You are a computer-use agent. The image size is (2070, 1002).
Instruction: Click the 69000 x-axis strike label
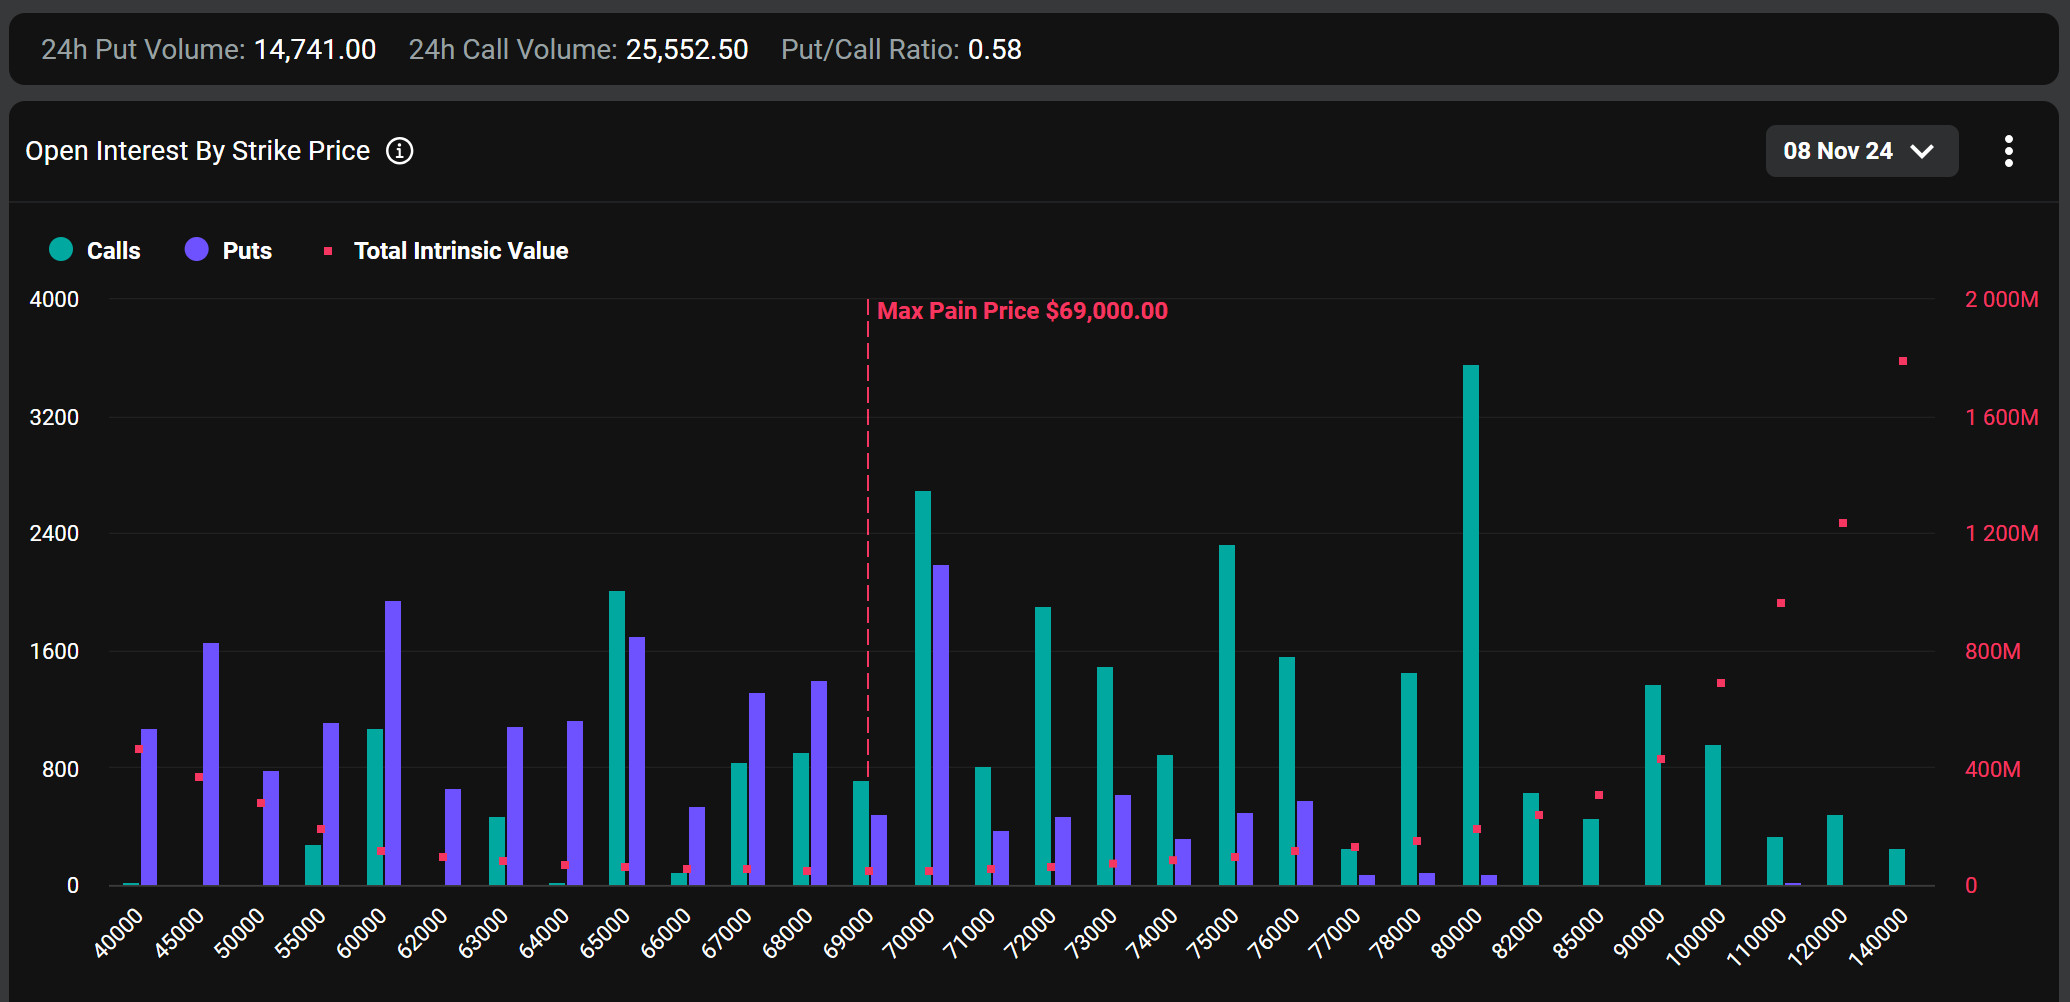click(849, 933)
